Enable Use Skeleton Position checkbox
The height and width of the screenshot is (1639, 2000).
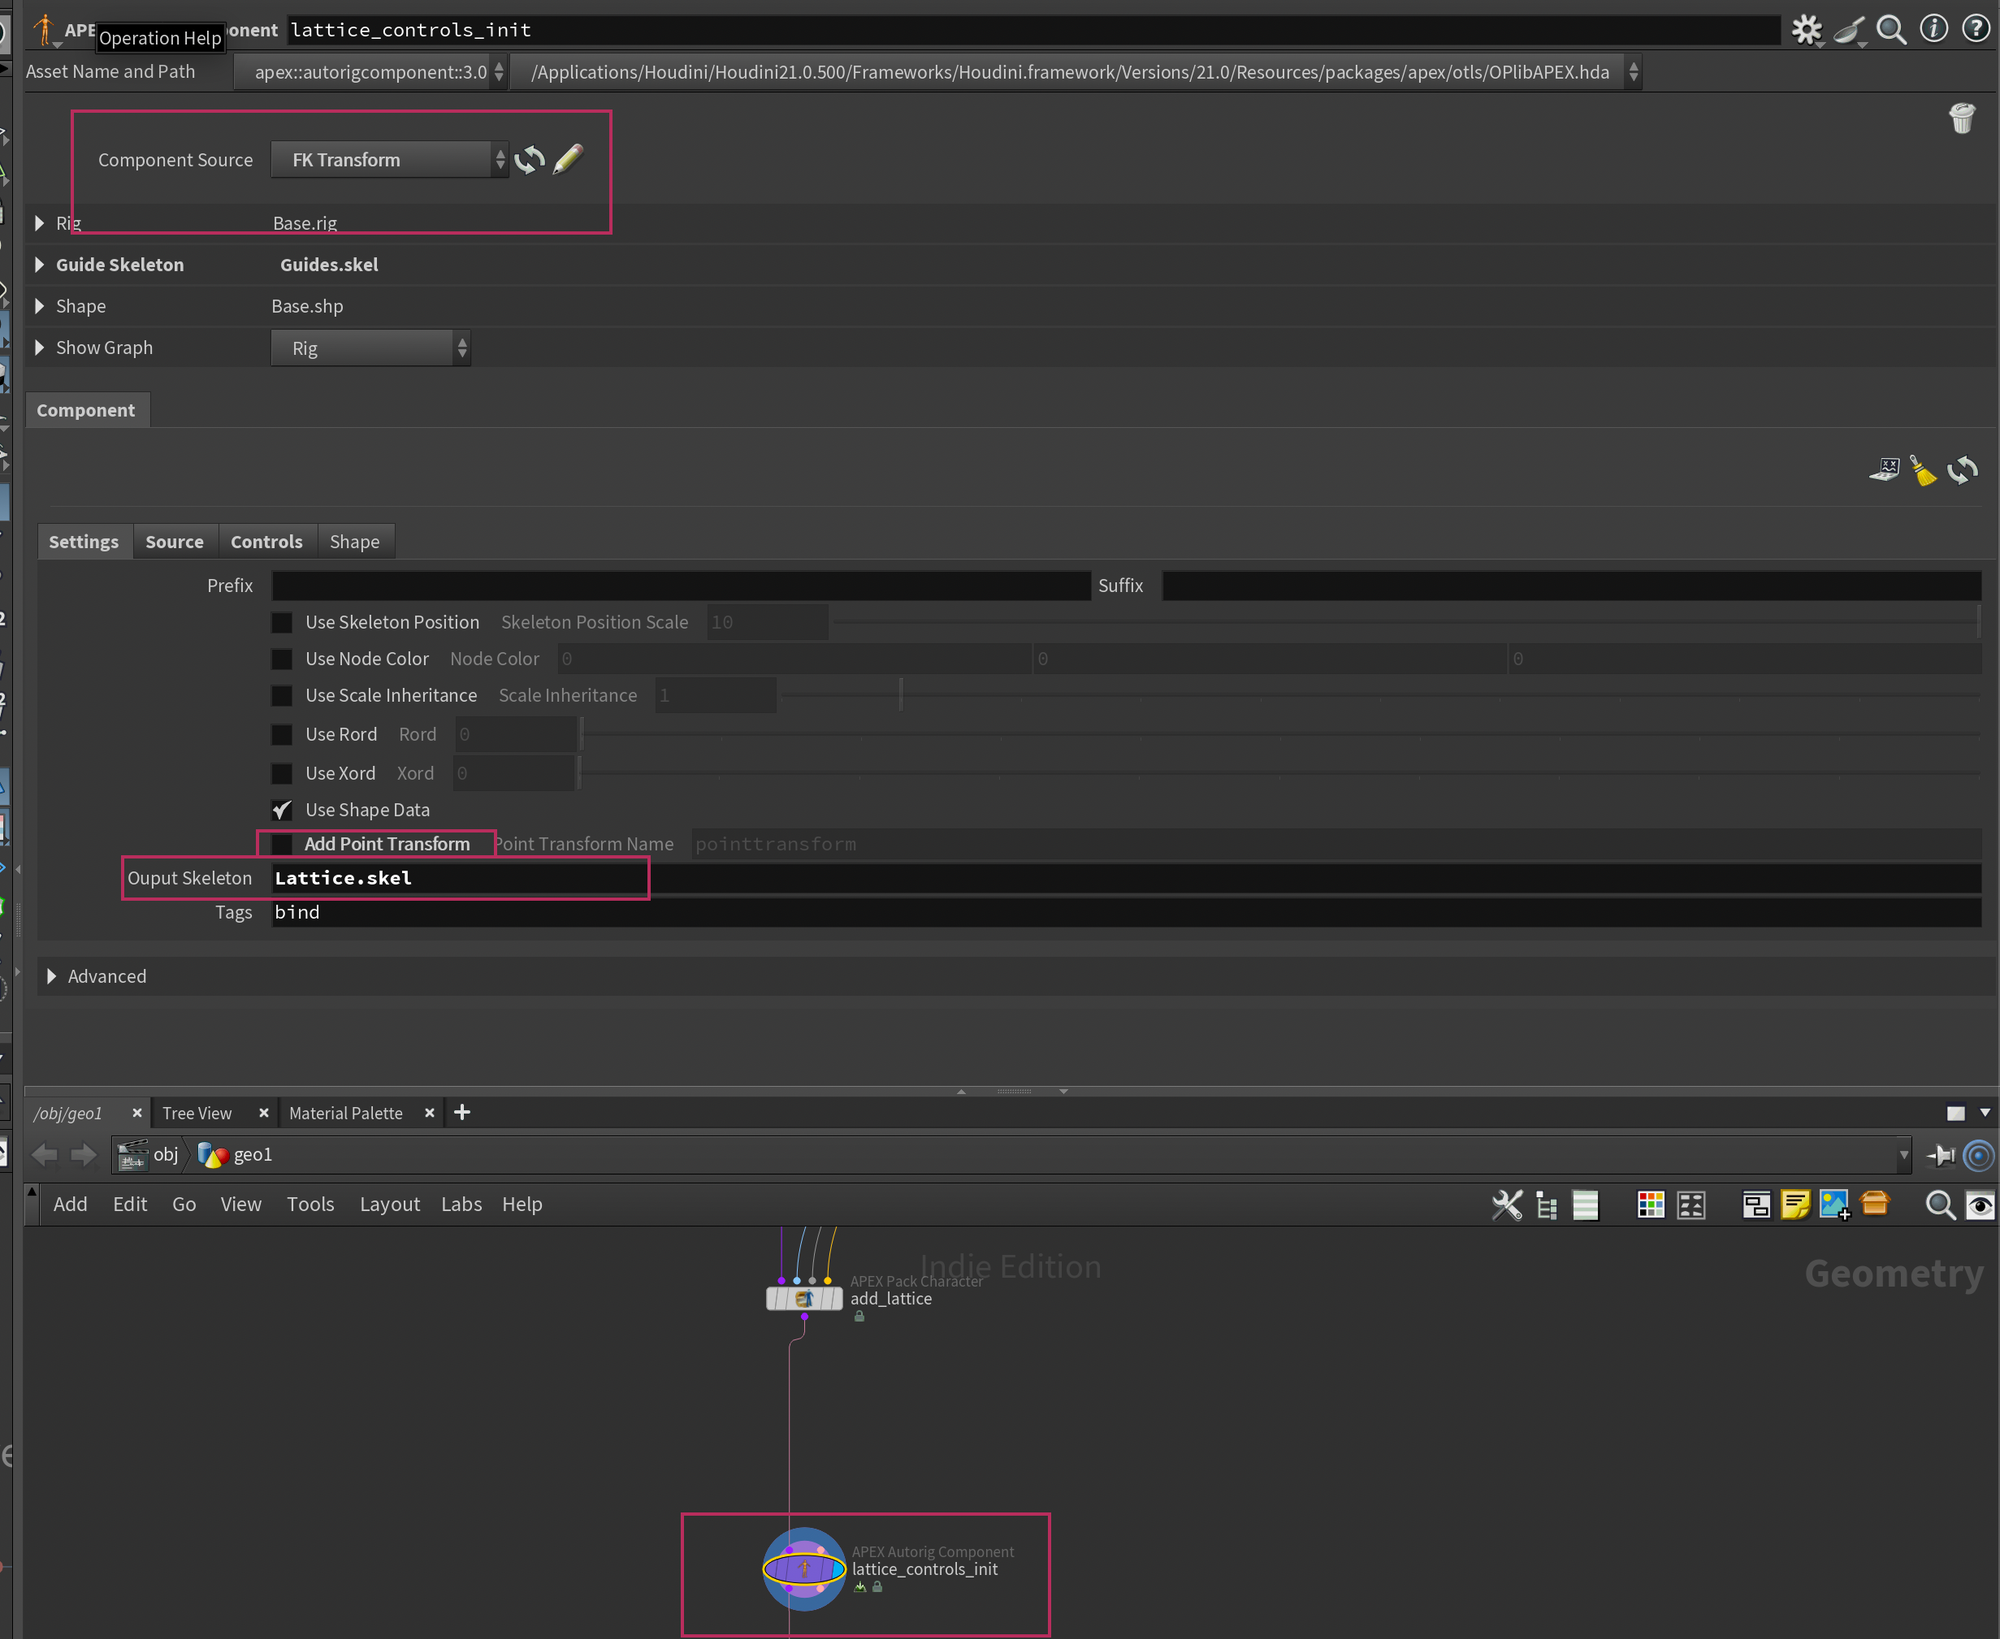click(282, 623)
